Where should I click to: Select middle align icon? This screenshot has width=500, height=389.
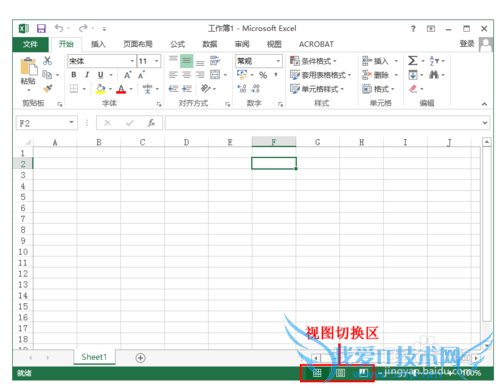pyautogui.click(x=187, y=61)
